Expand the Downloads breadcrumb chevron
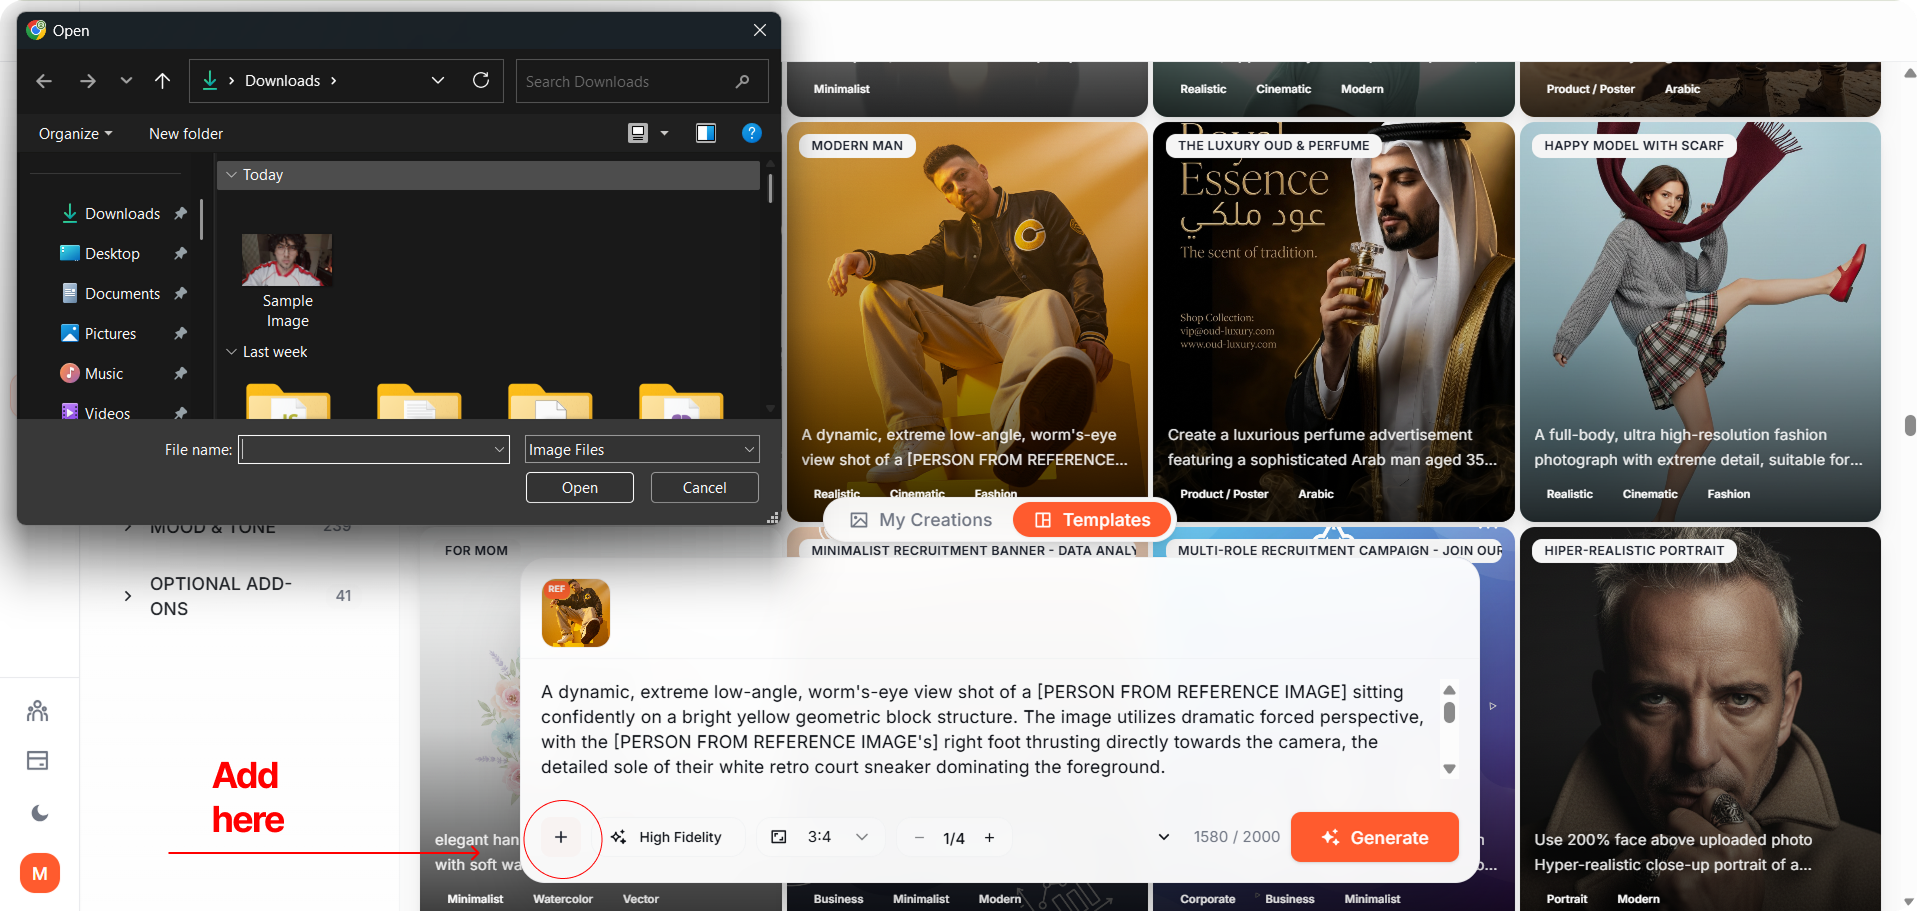 pos(334,81)
